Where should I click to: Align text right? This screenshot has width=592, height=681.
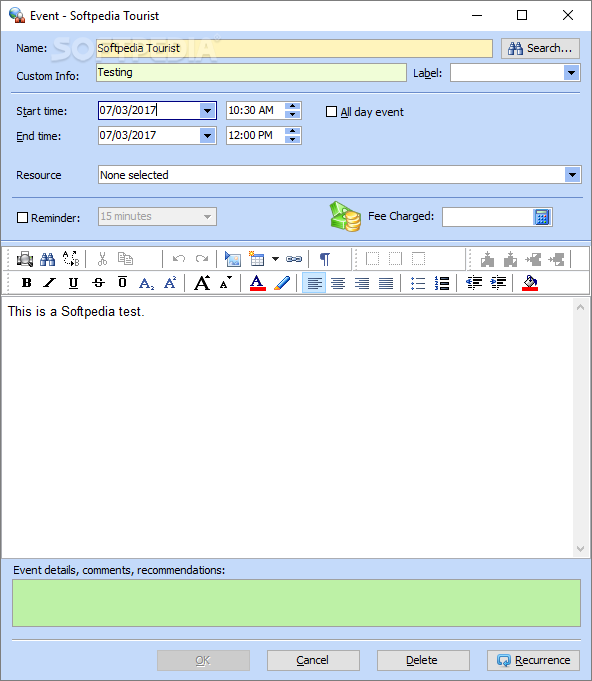[x=362, y=283]
